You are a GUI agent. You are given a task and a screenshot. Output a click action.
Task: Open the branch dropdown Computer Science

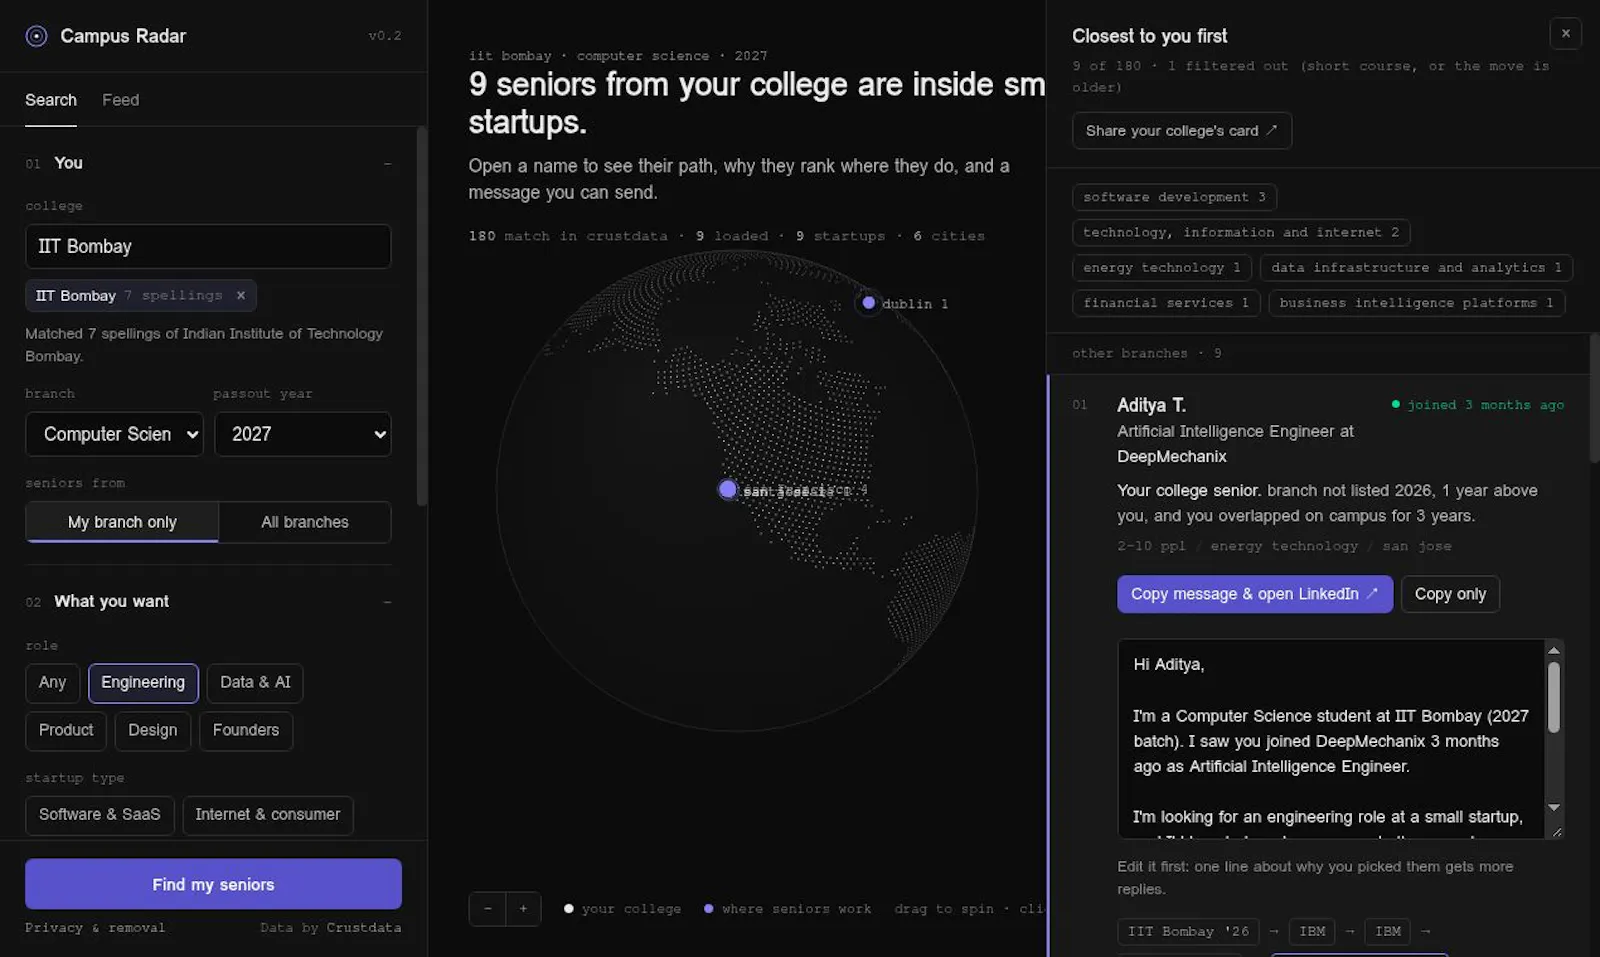click(114, 434)
